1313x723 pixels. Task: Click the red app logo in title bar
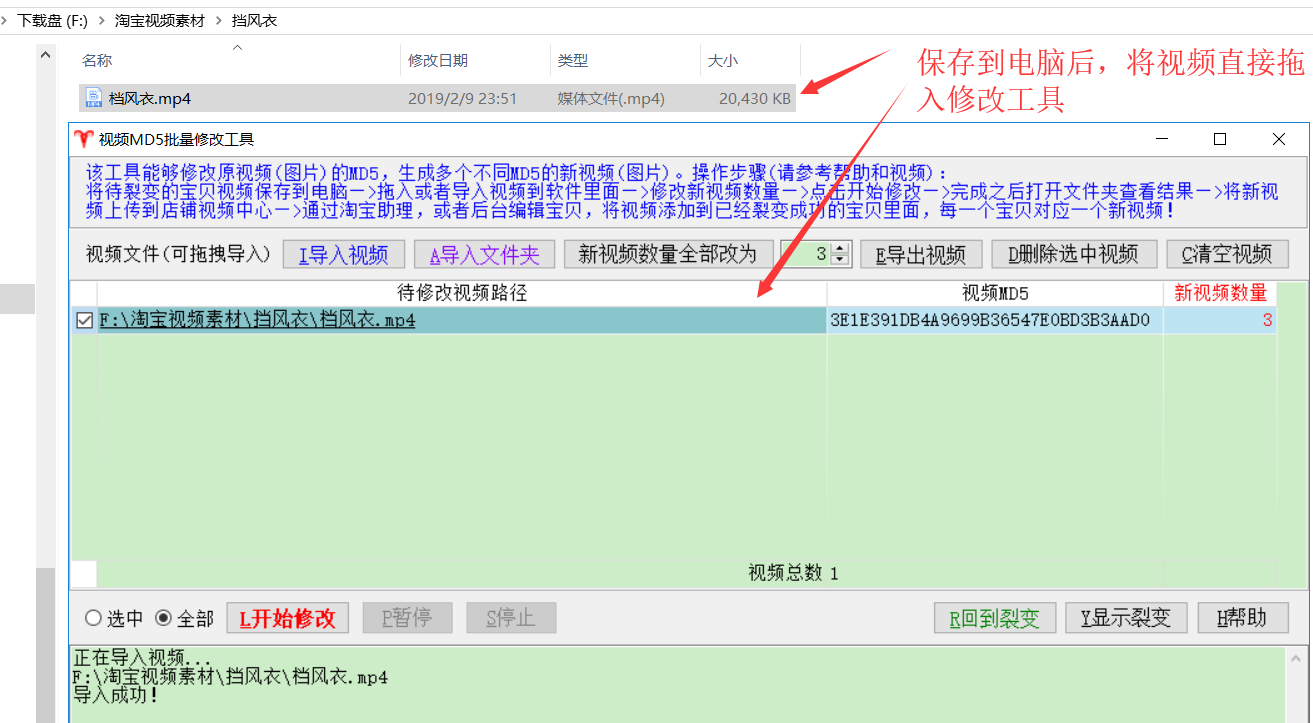(83, 140)
